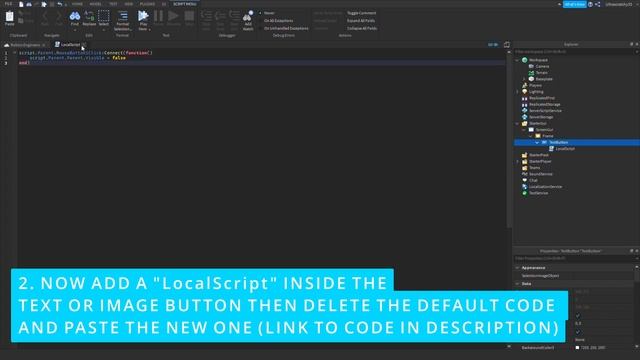Viewport: 640px width, 360px height.
Task: Click the Play Here icon
Action: pyautogui.click(x=143, y=16)
